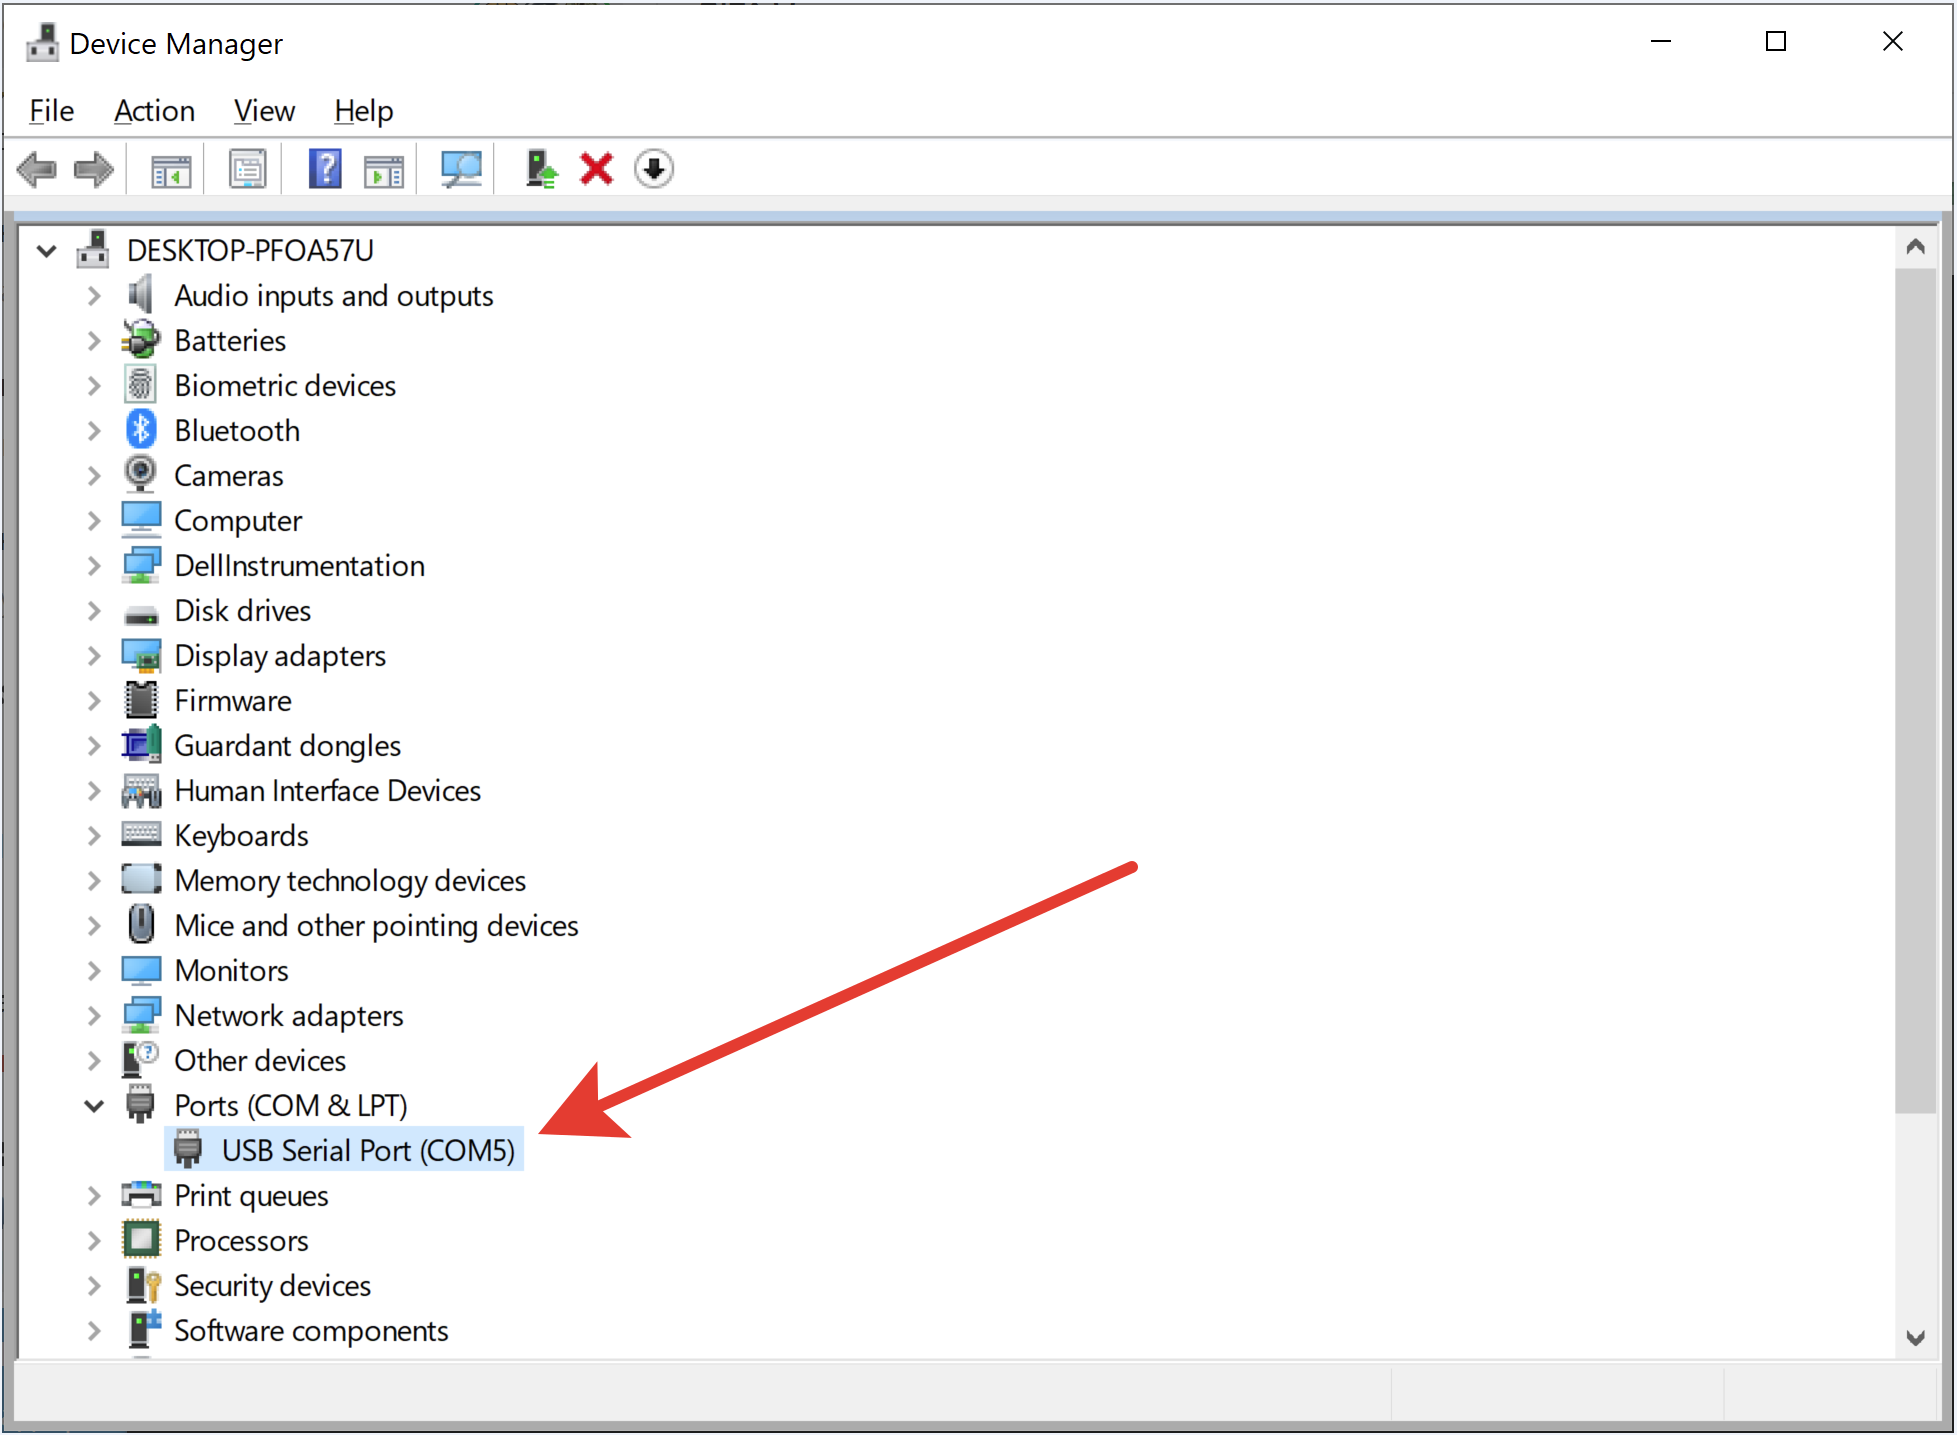Expand the Display adapters category

click(94, 655)
